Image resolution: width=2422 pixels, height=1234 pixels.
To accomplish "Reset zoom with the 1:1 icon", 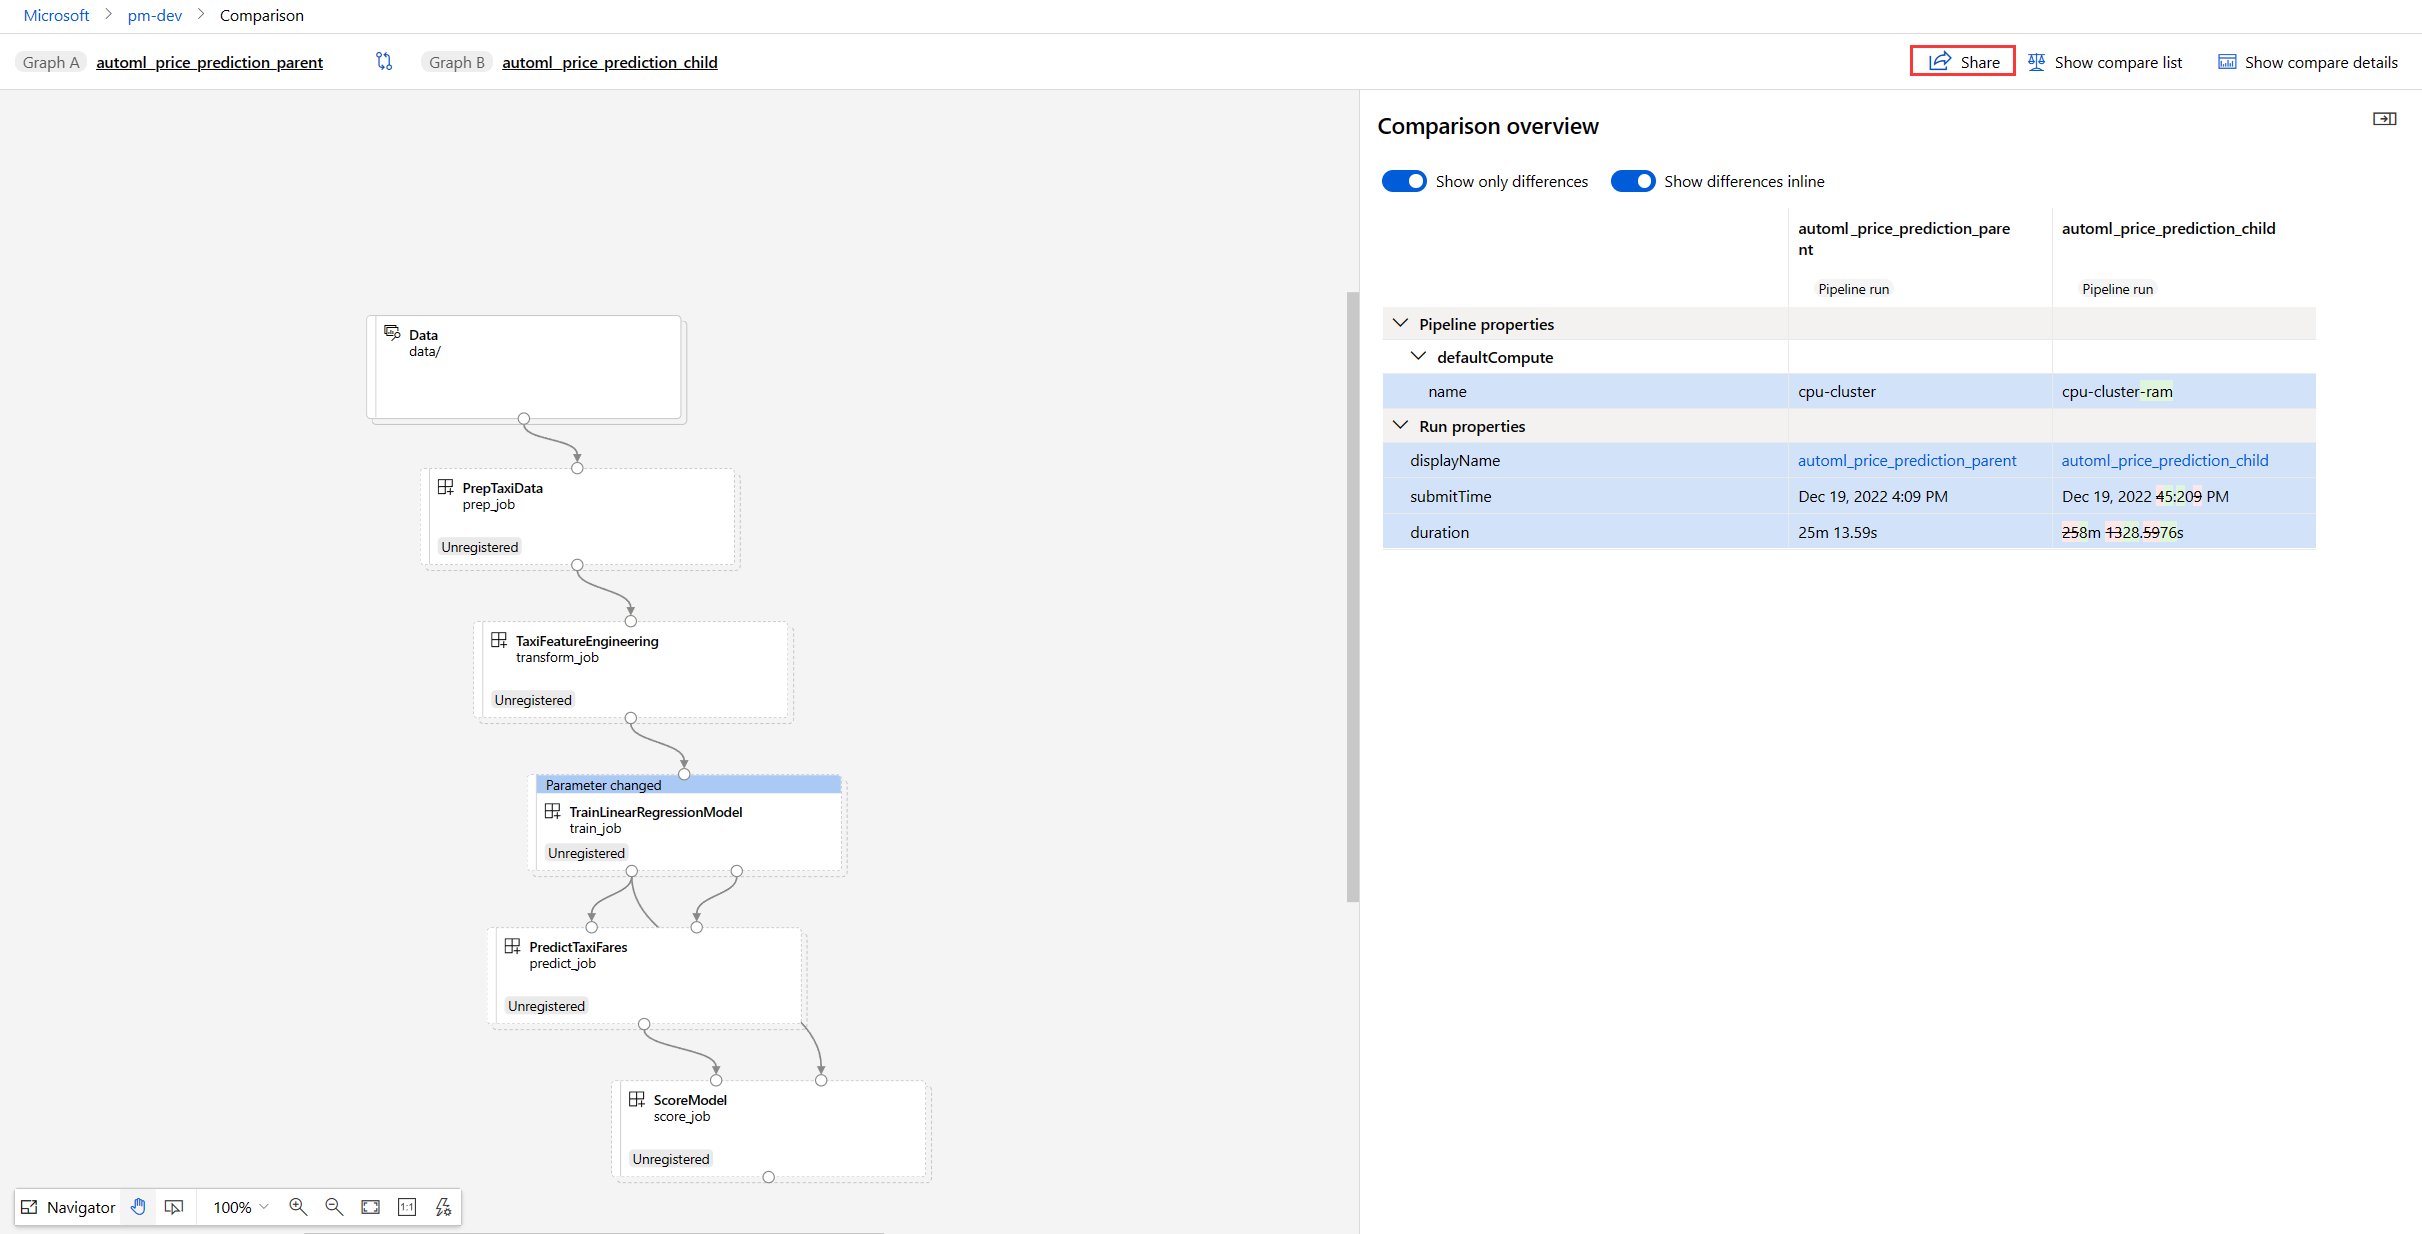I will pyautogui.click(x=407, y=1207).
